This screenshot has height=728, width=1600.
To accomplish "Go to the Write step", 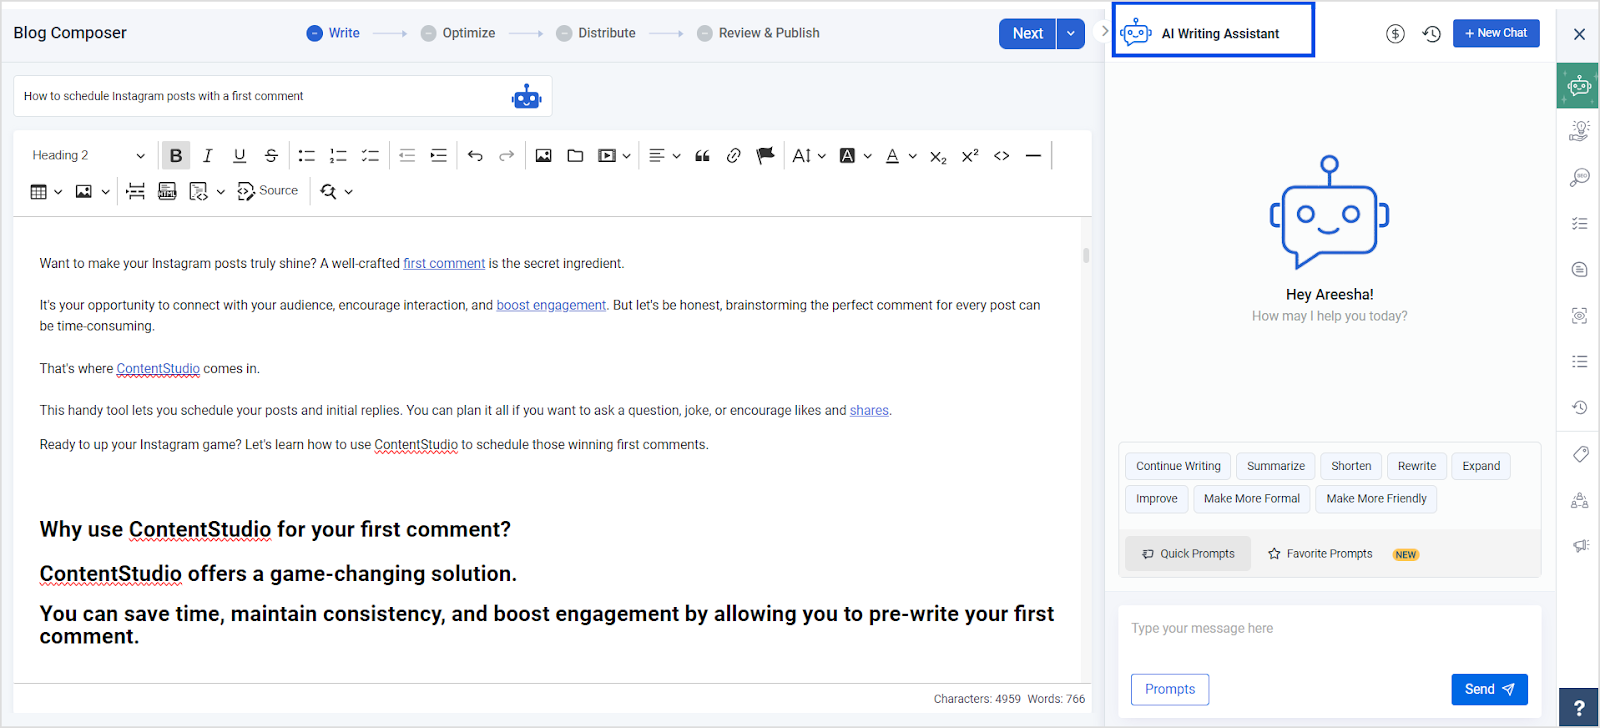I will 333,33.
